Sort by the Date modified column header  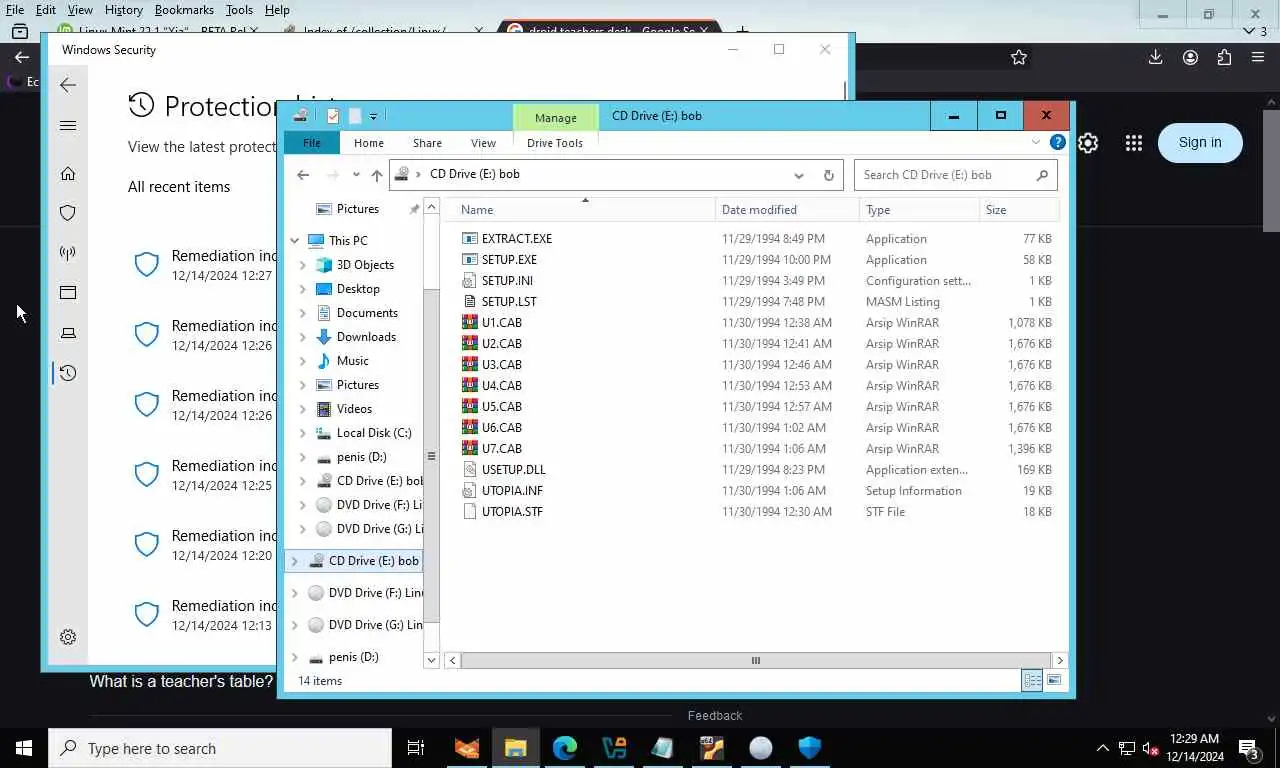tap(788, 210)
